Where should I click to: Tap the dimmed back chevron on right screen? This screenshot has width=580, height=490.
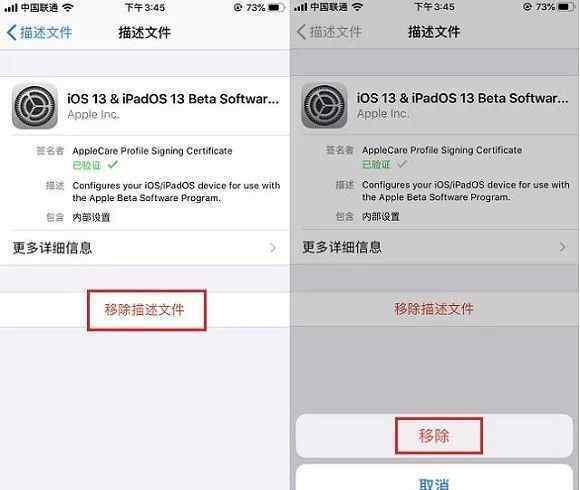301,32
